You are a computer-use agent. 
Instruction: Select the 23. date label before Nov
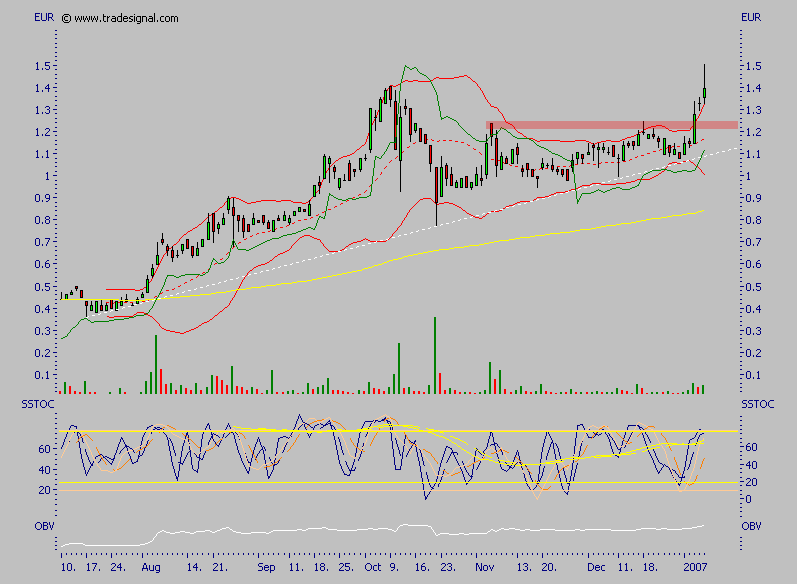pos(448,567)
